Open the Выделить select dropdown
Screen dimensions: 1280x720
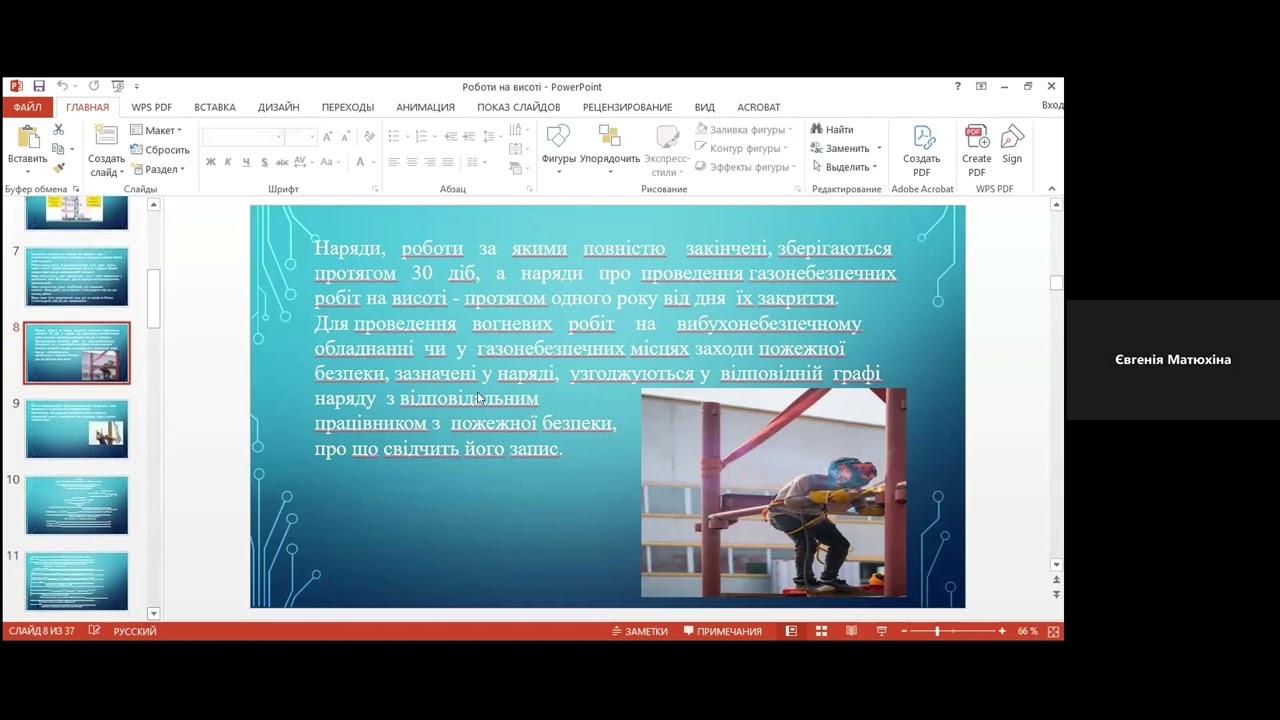pyautogui.click(x=844, y=167)
